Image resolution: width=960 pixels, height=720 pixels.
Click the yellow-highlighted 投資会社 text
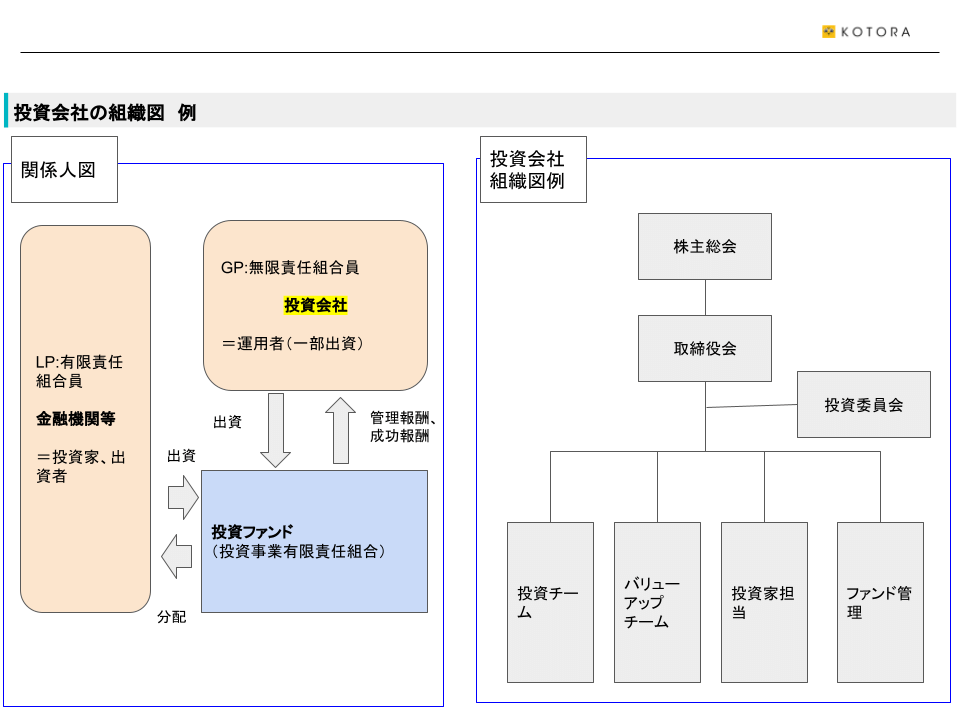tap(315, 305)
